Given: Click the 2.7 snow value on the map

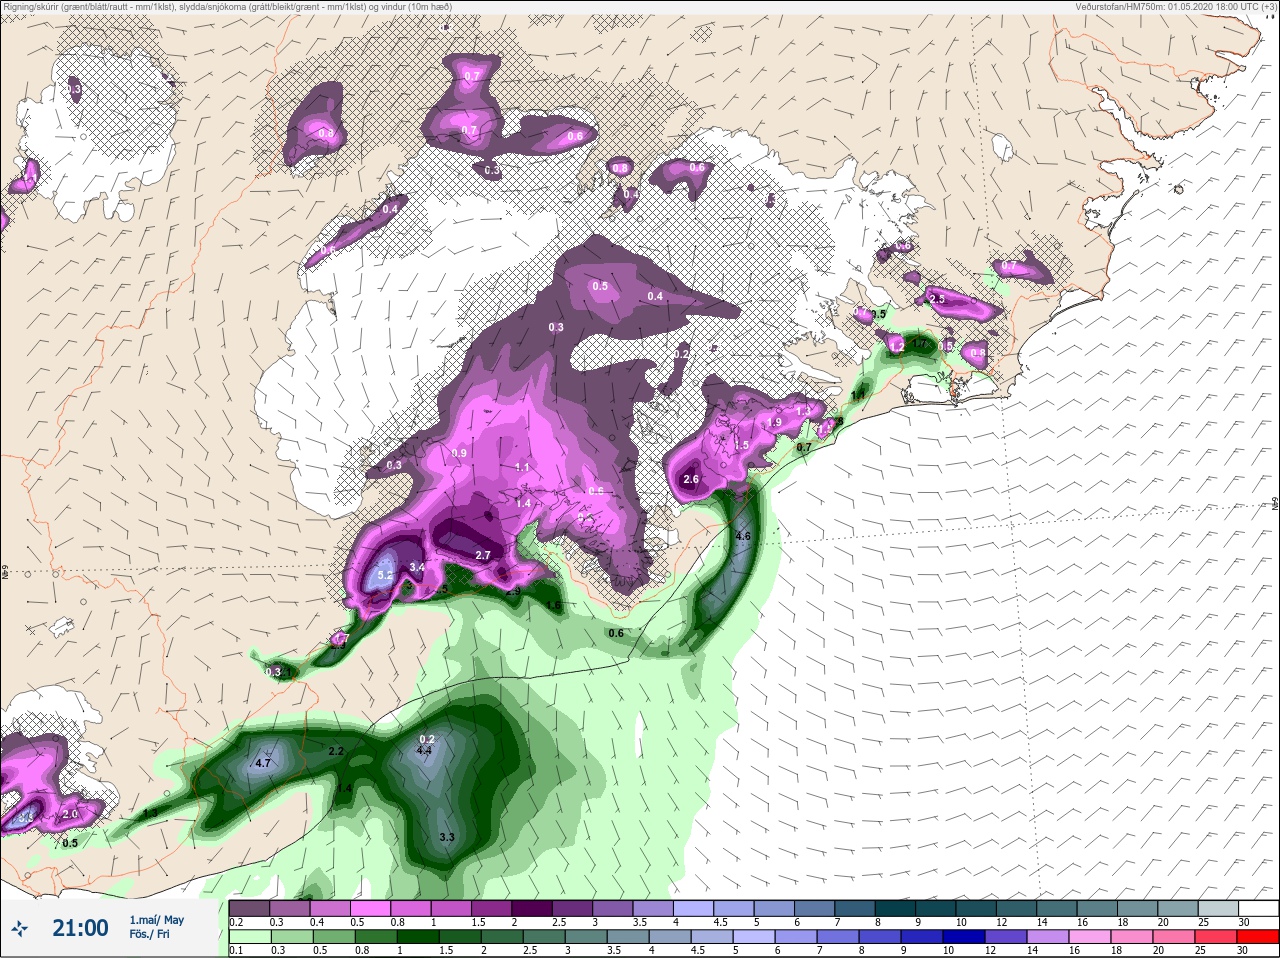Looking at the screenshot, I should coord(483,555).
